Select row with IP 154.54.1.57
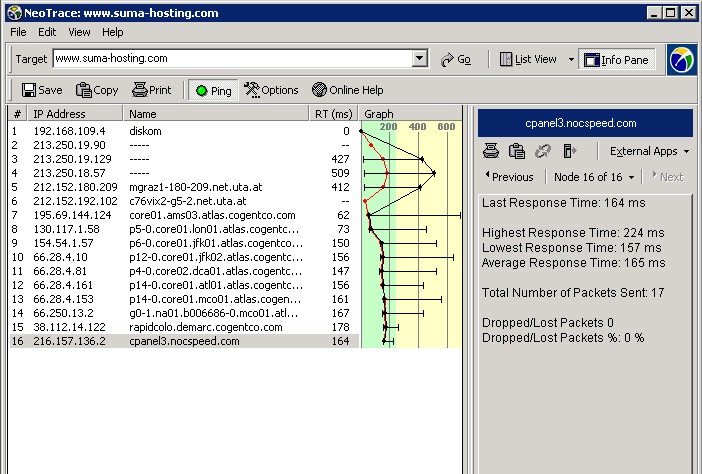702x474 pixels. [x=184, y=243]
